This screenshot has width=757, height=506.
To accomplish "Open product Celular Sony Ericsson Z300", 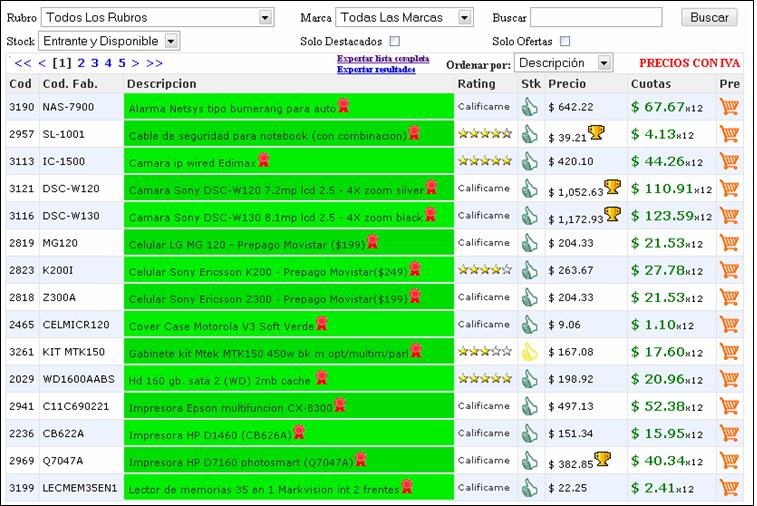I will pyautogui.click(x=268, y=299).
